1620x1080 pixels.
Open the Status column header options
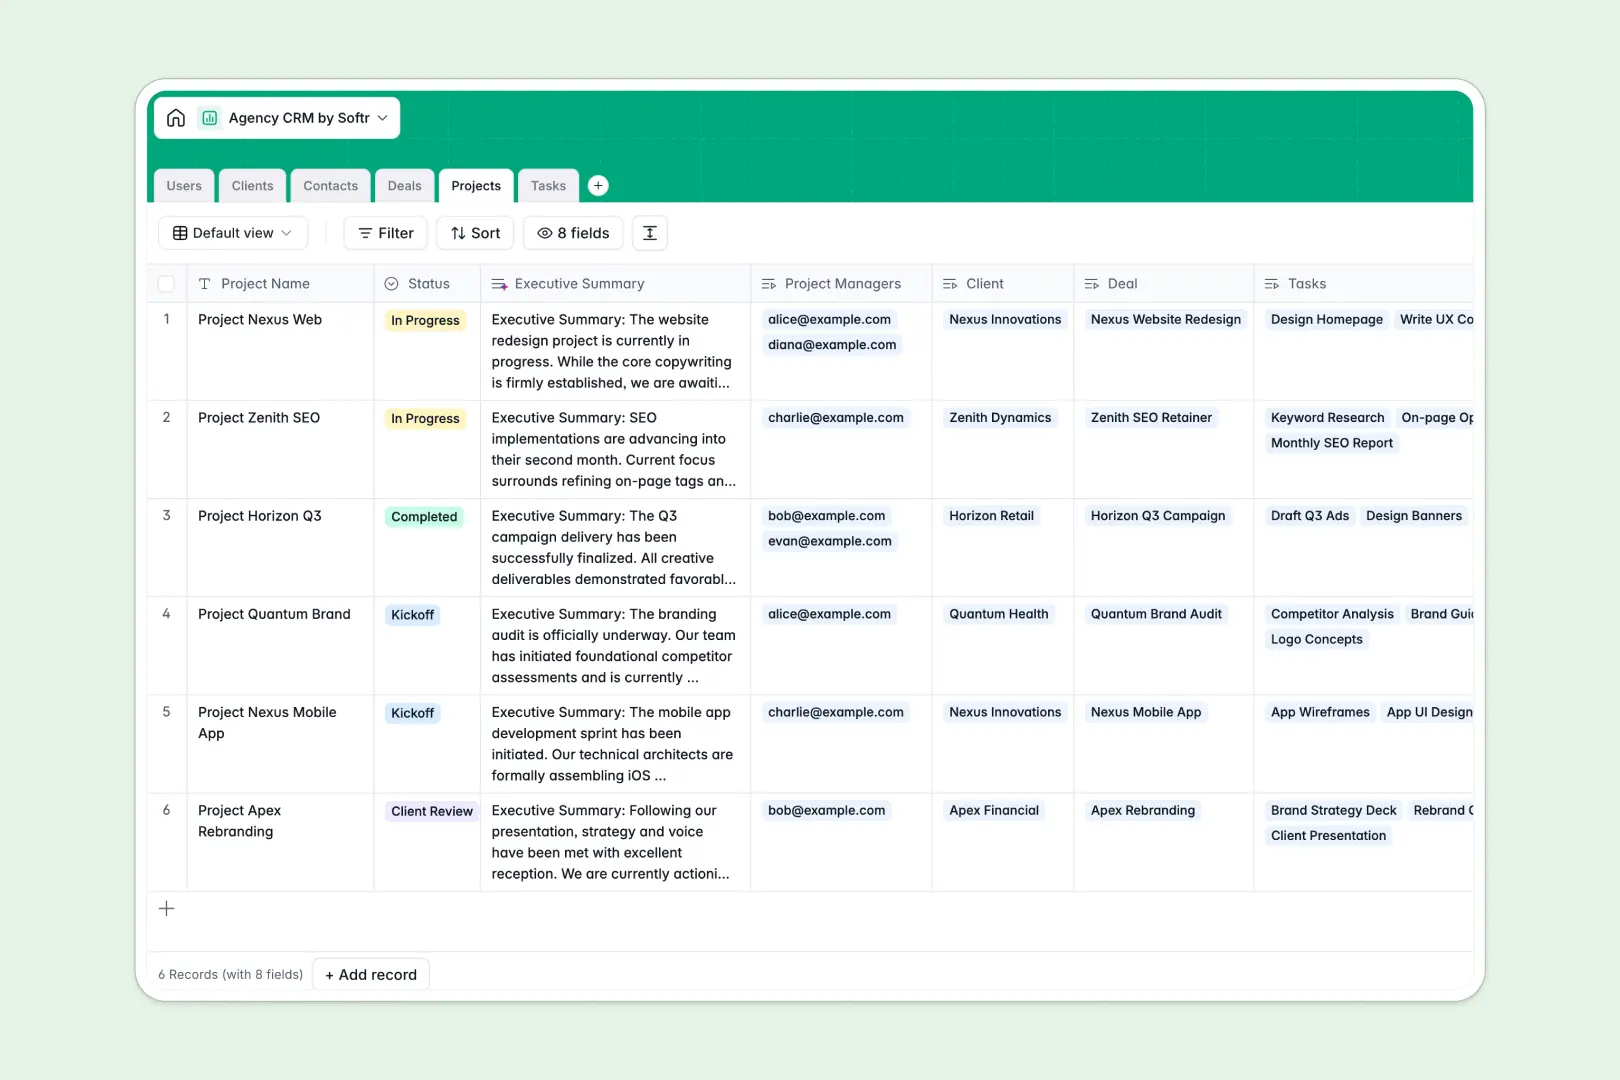[x=424, y=283]
